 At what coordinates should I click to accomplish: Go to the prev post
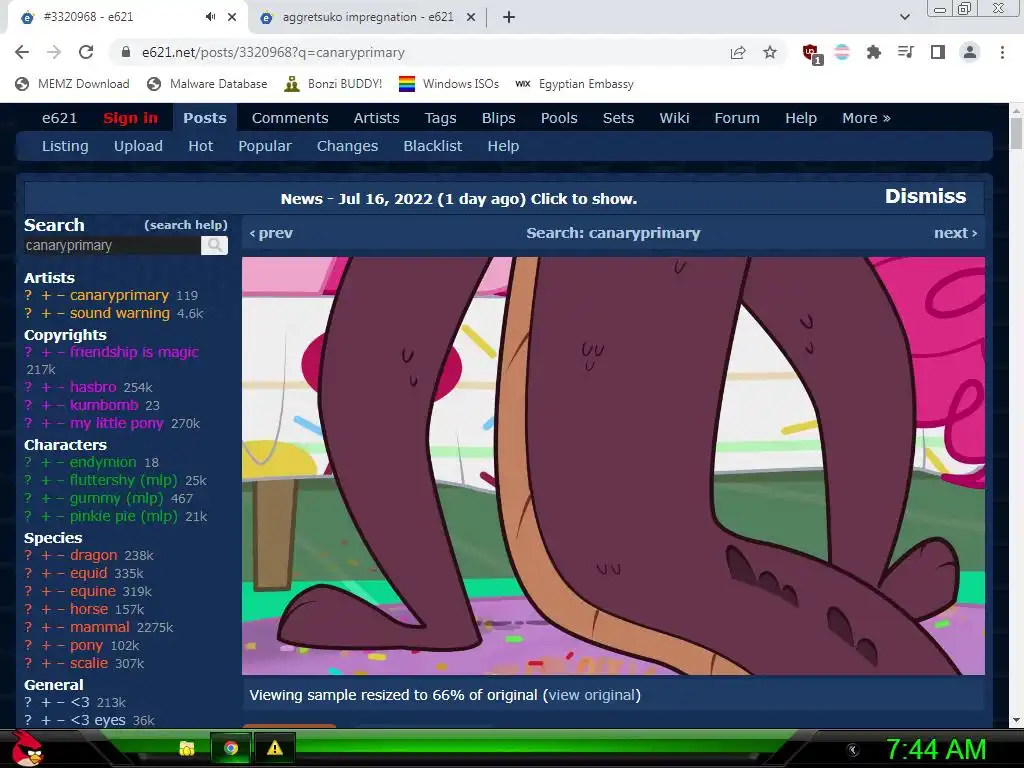click(x=271, y=233)
